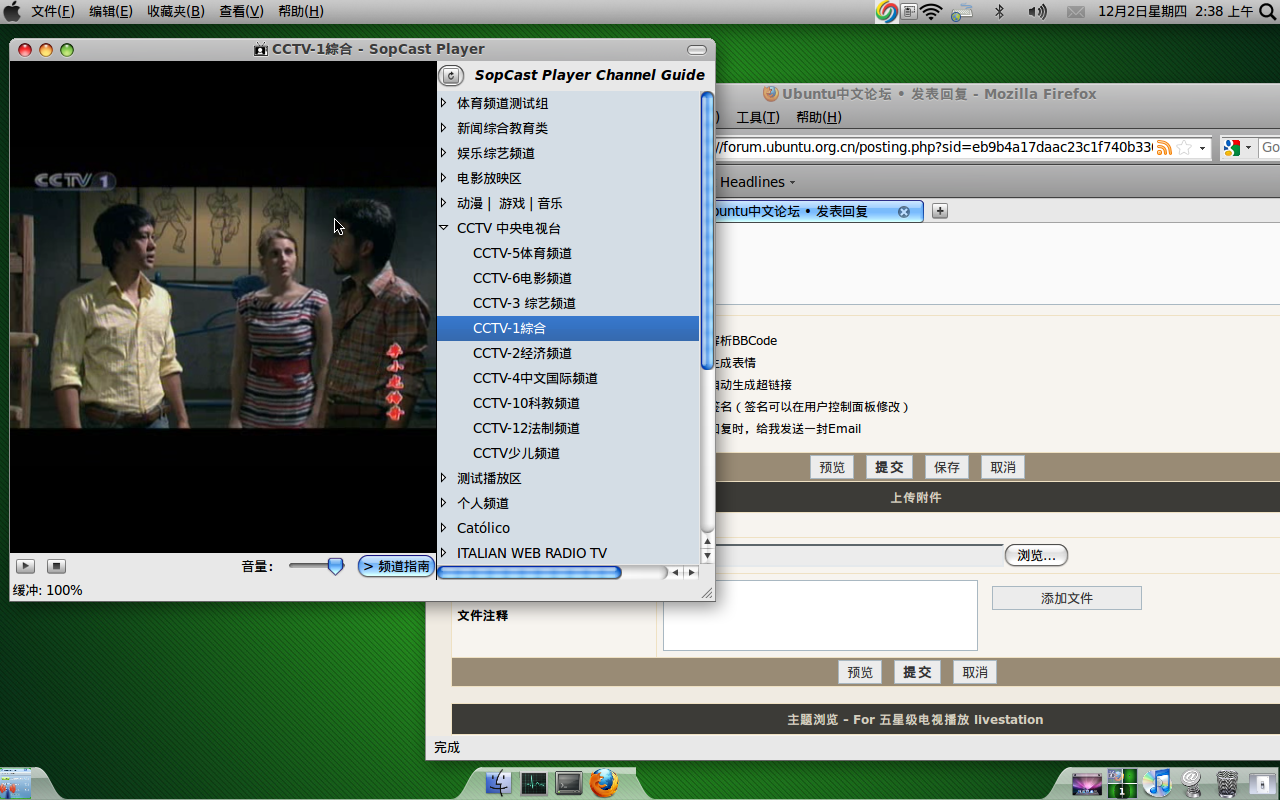Click the SopCast video playback area

click(x=223, y=306)
